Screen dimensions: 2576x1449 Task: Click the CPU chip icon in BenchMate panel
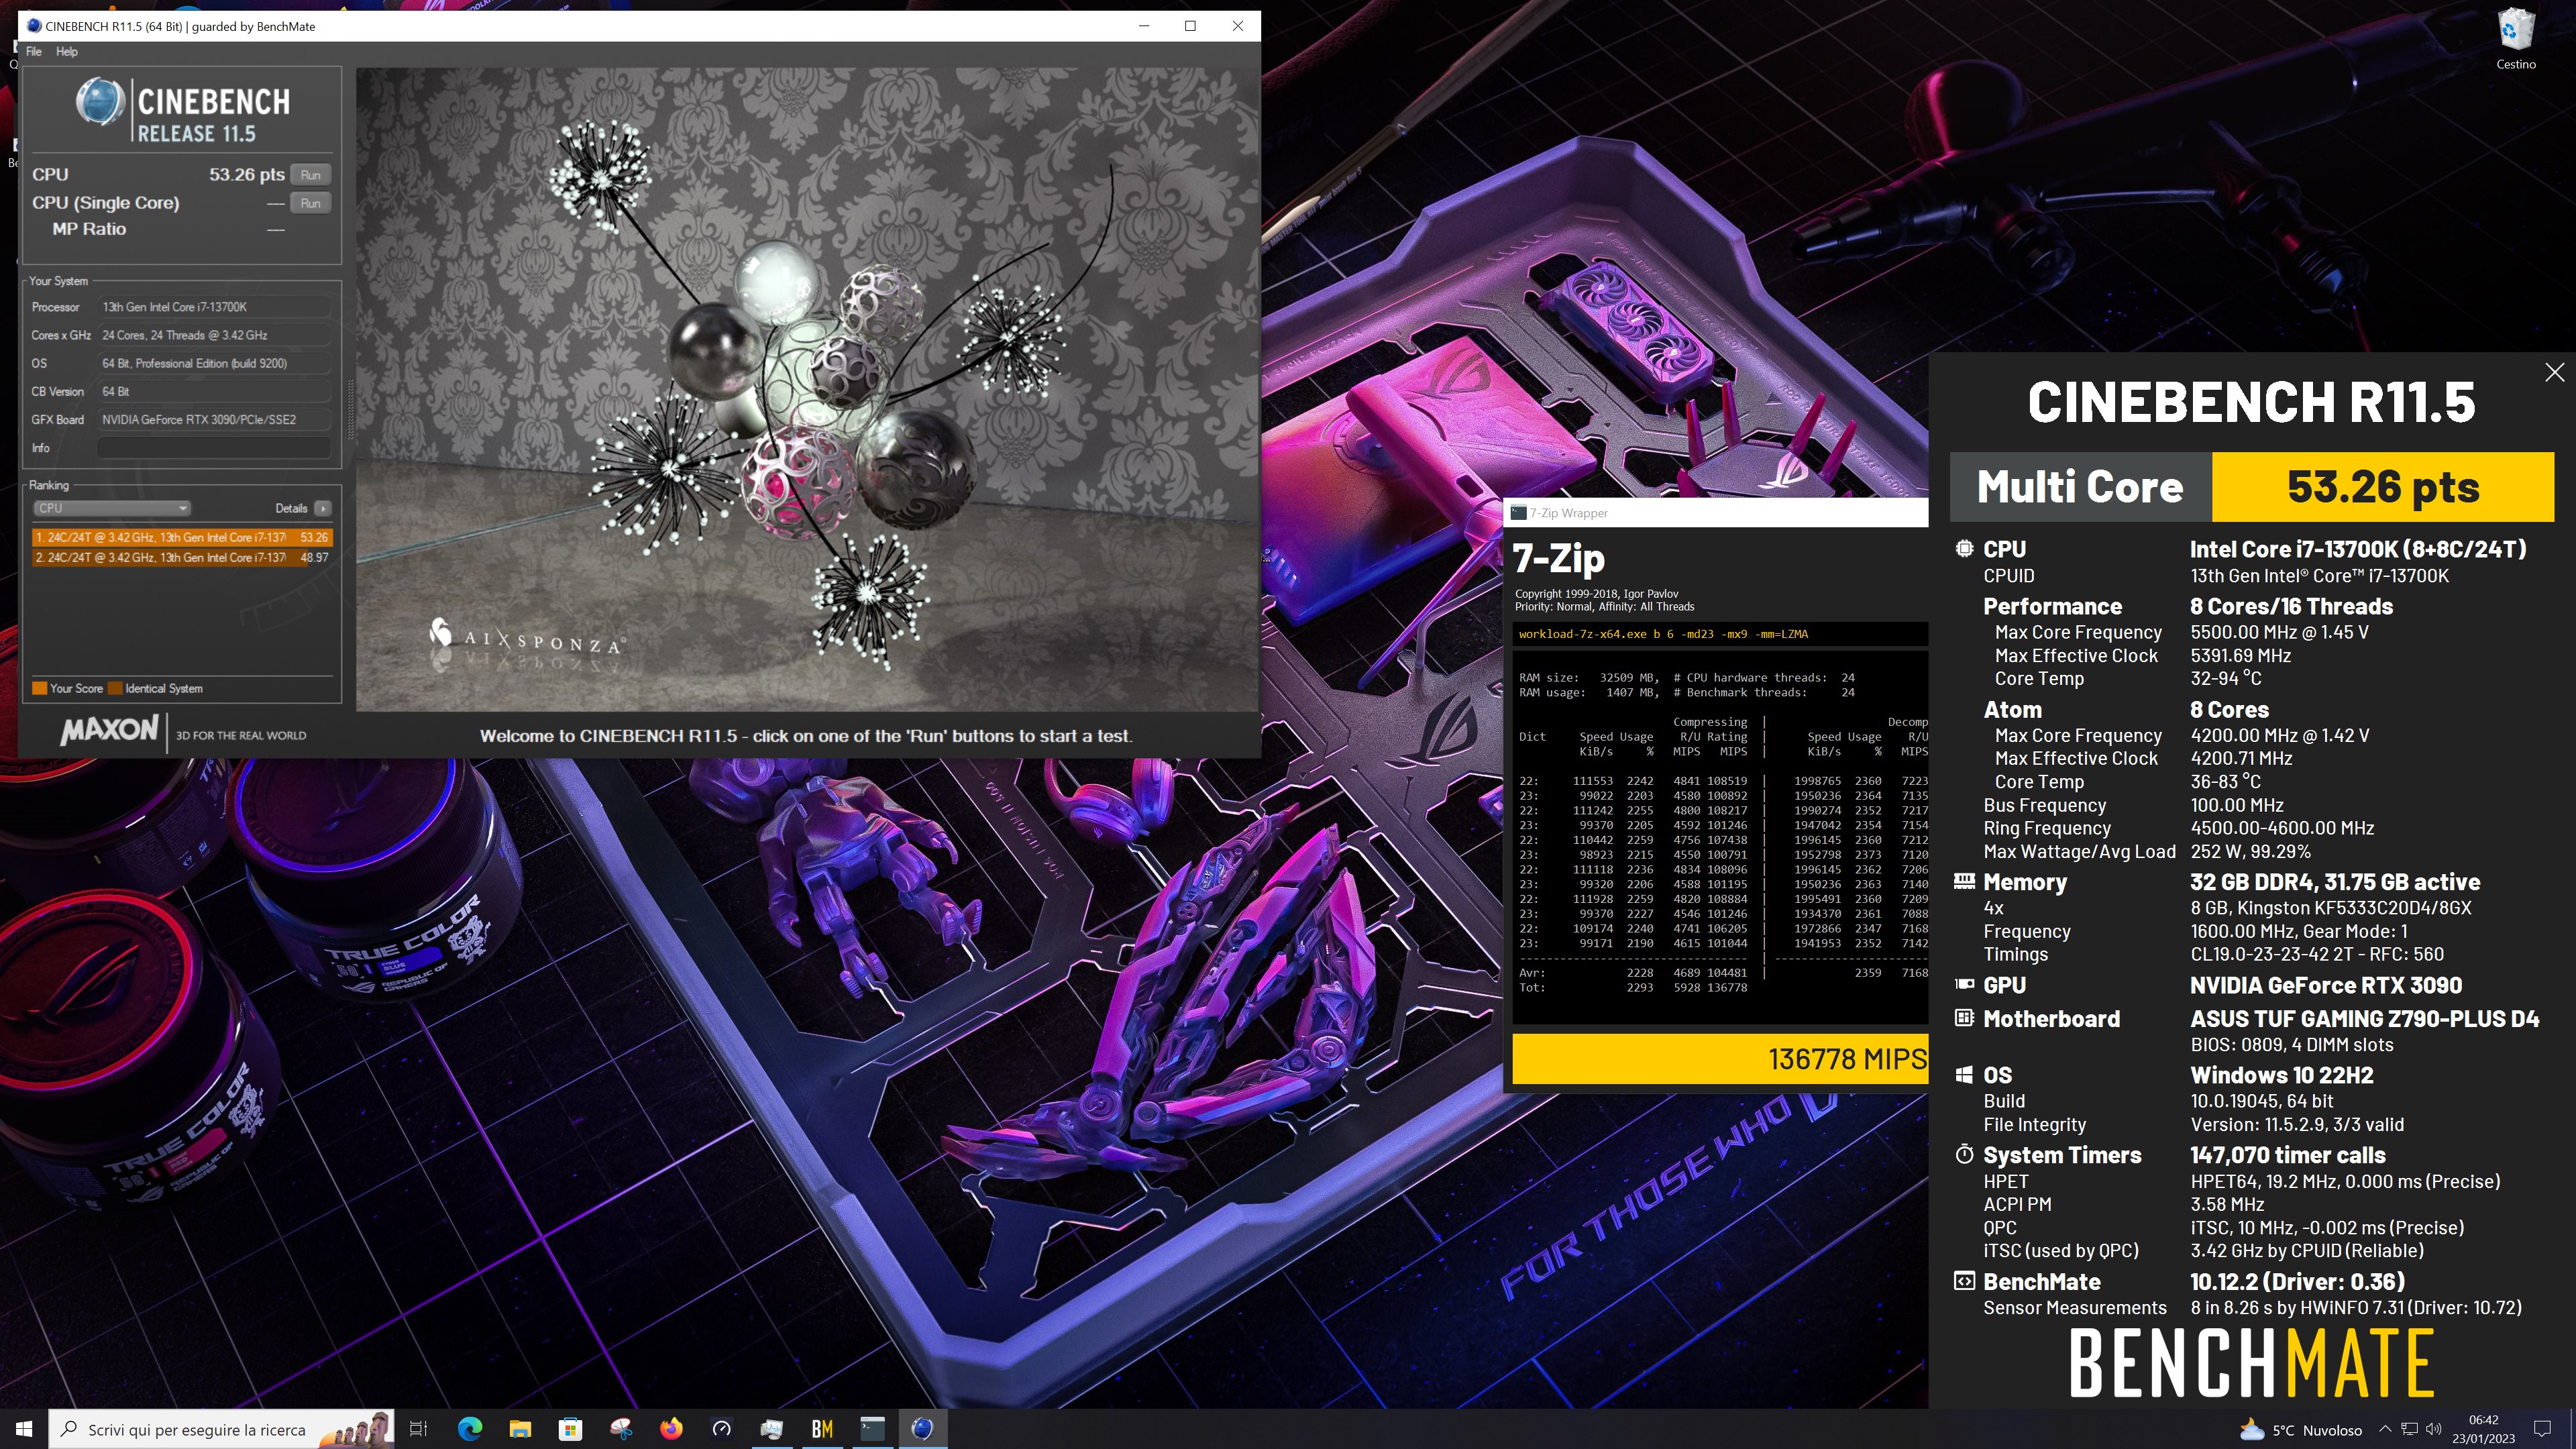click(1964, 549)
